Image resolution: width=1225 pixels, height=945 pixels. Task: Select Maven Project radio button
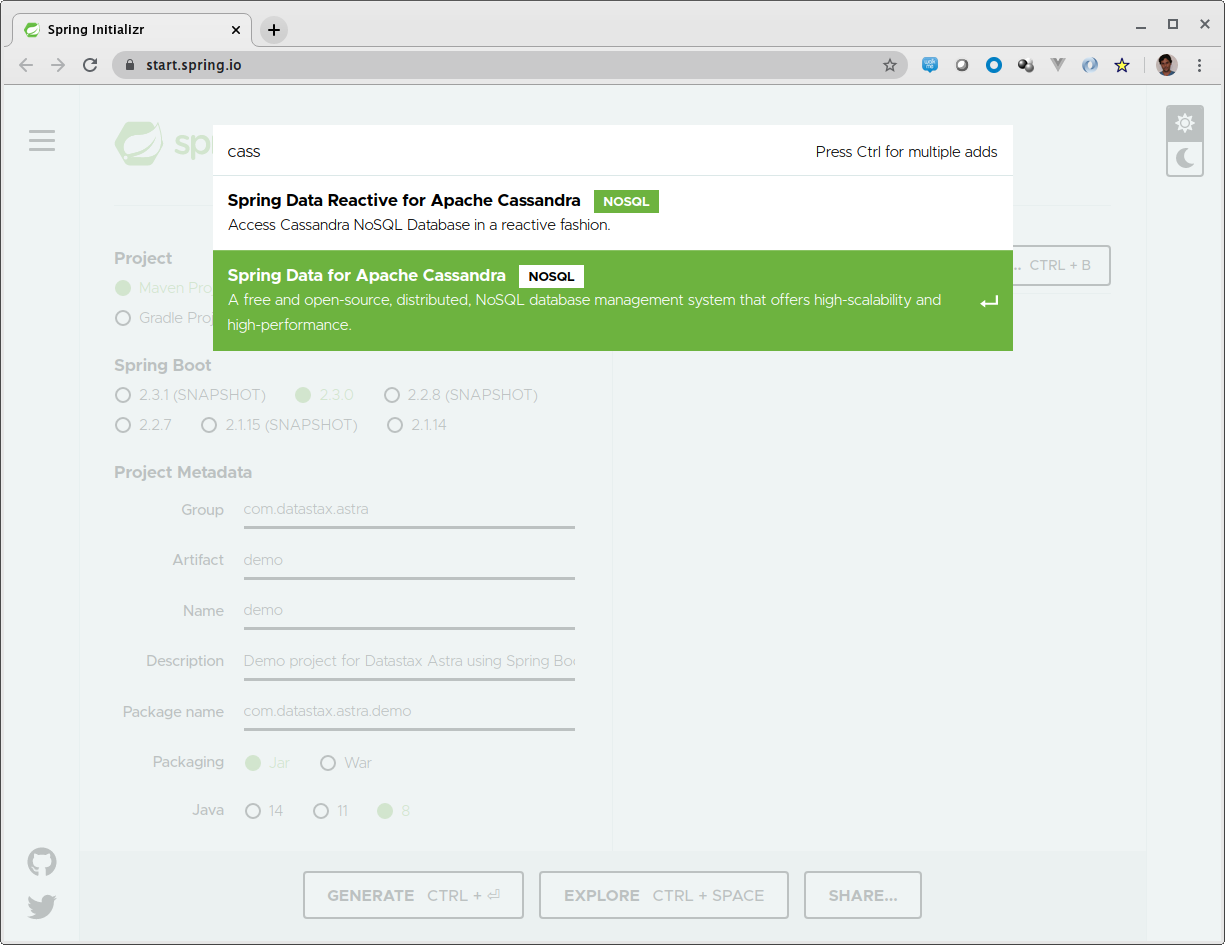[123, 288]
